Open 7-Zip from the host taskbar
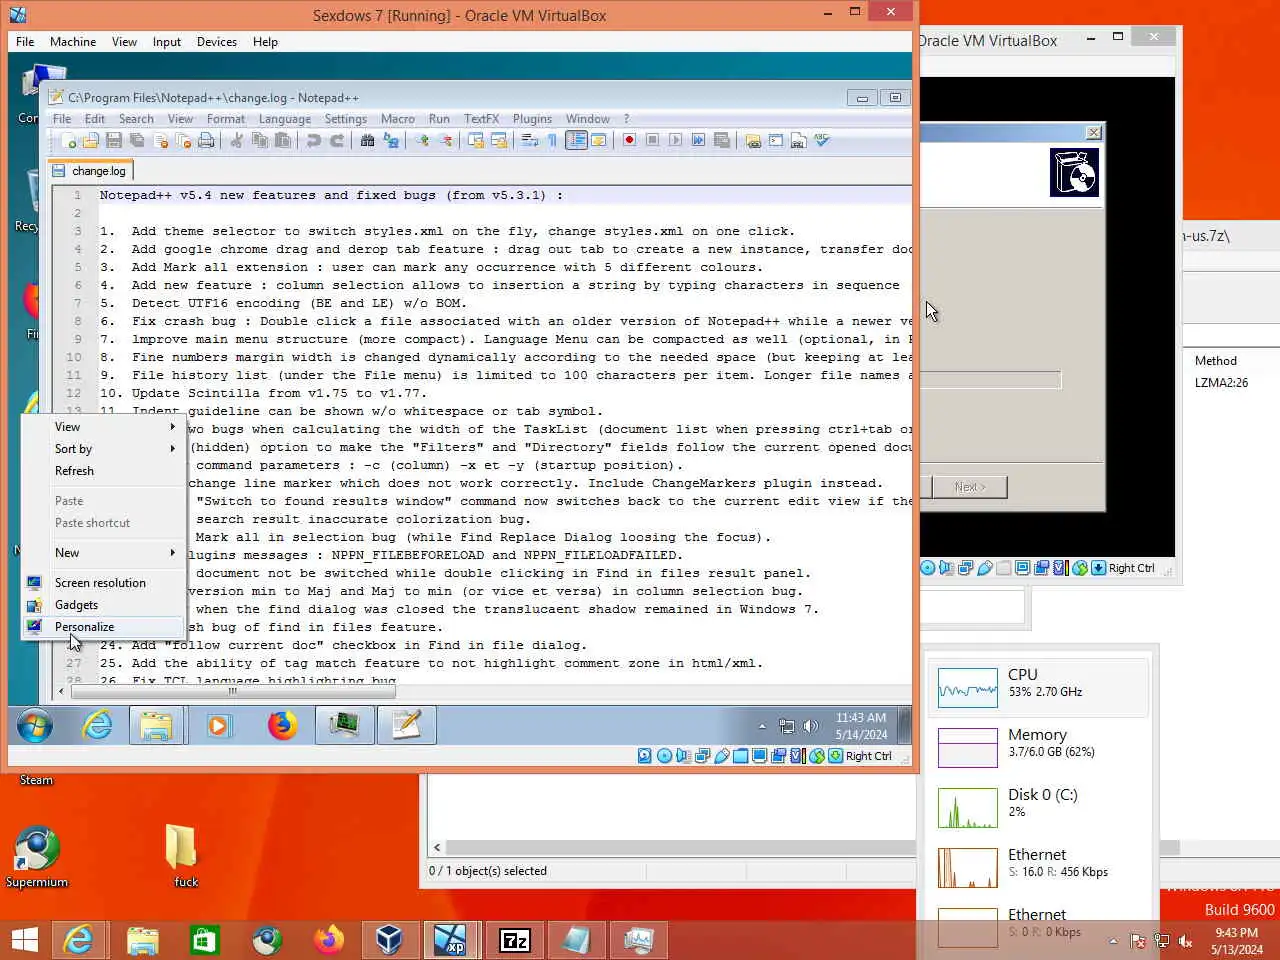The width and height of the screenshot is (1280, 960). 514,940
